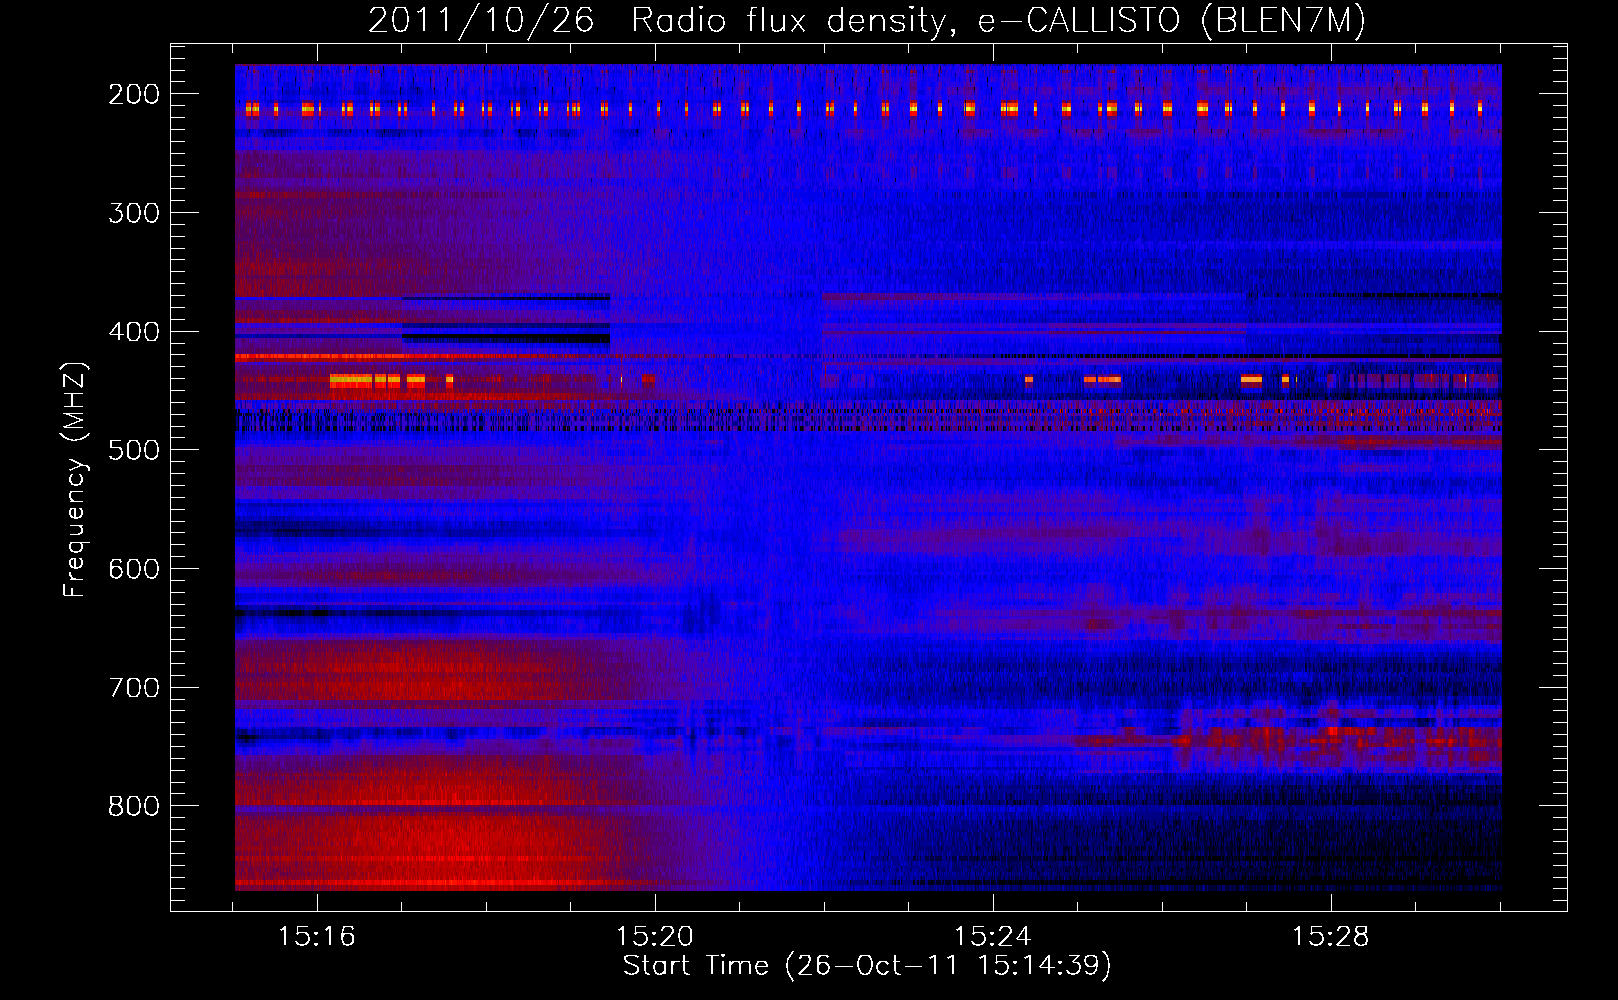Image resolution: width=1618 pixels, height=1000 pixels.
Task: Click the "Start Time (26-Oct-11 15:14:39)" axis label
Action: coord(867,966)
